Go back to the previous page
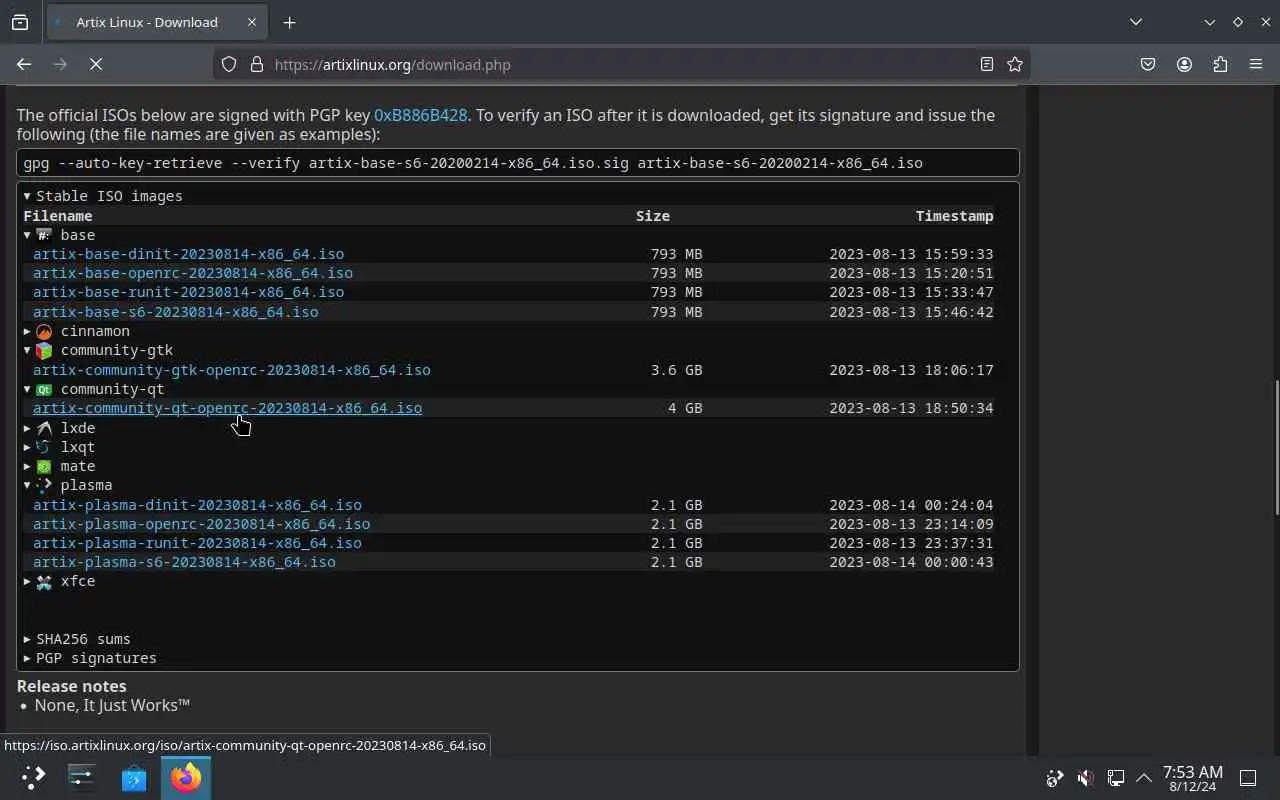Viewport: 1280px width, 800px height. point(24,64)
